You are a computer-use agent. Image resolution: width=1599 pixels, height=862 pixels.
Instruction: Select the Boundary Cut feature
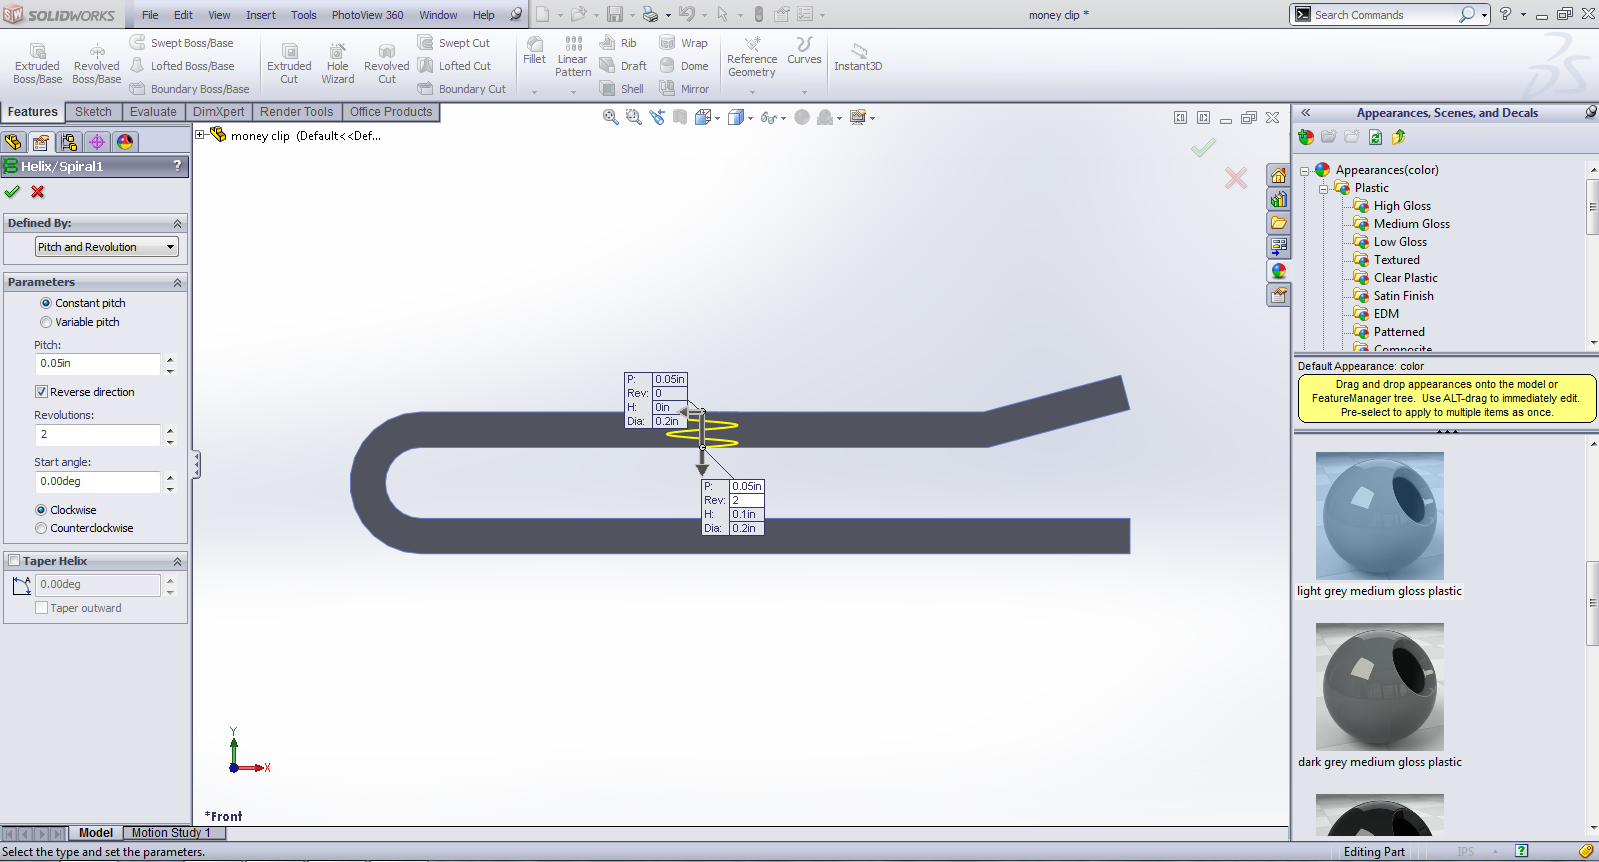tap(462, 89)
